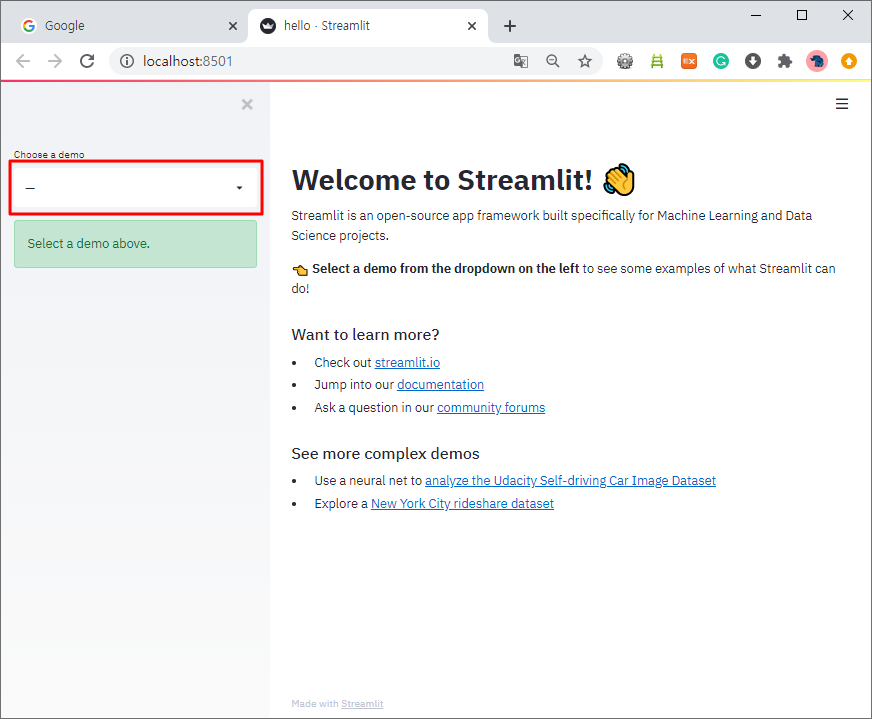Image resolution: width=872 pixels, height=719 pixels.
Task: View site information icon
Action: [127, 61]
